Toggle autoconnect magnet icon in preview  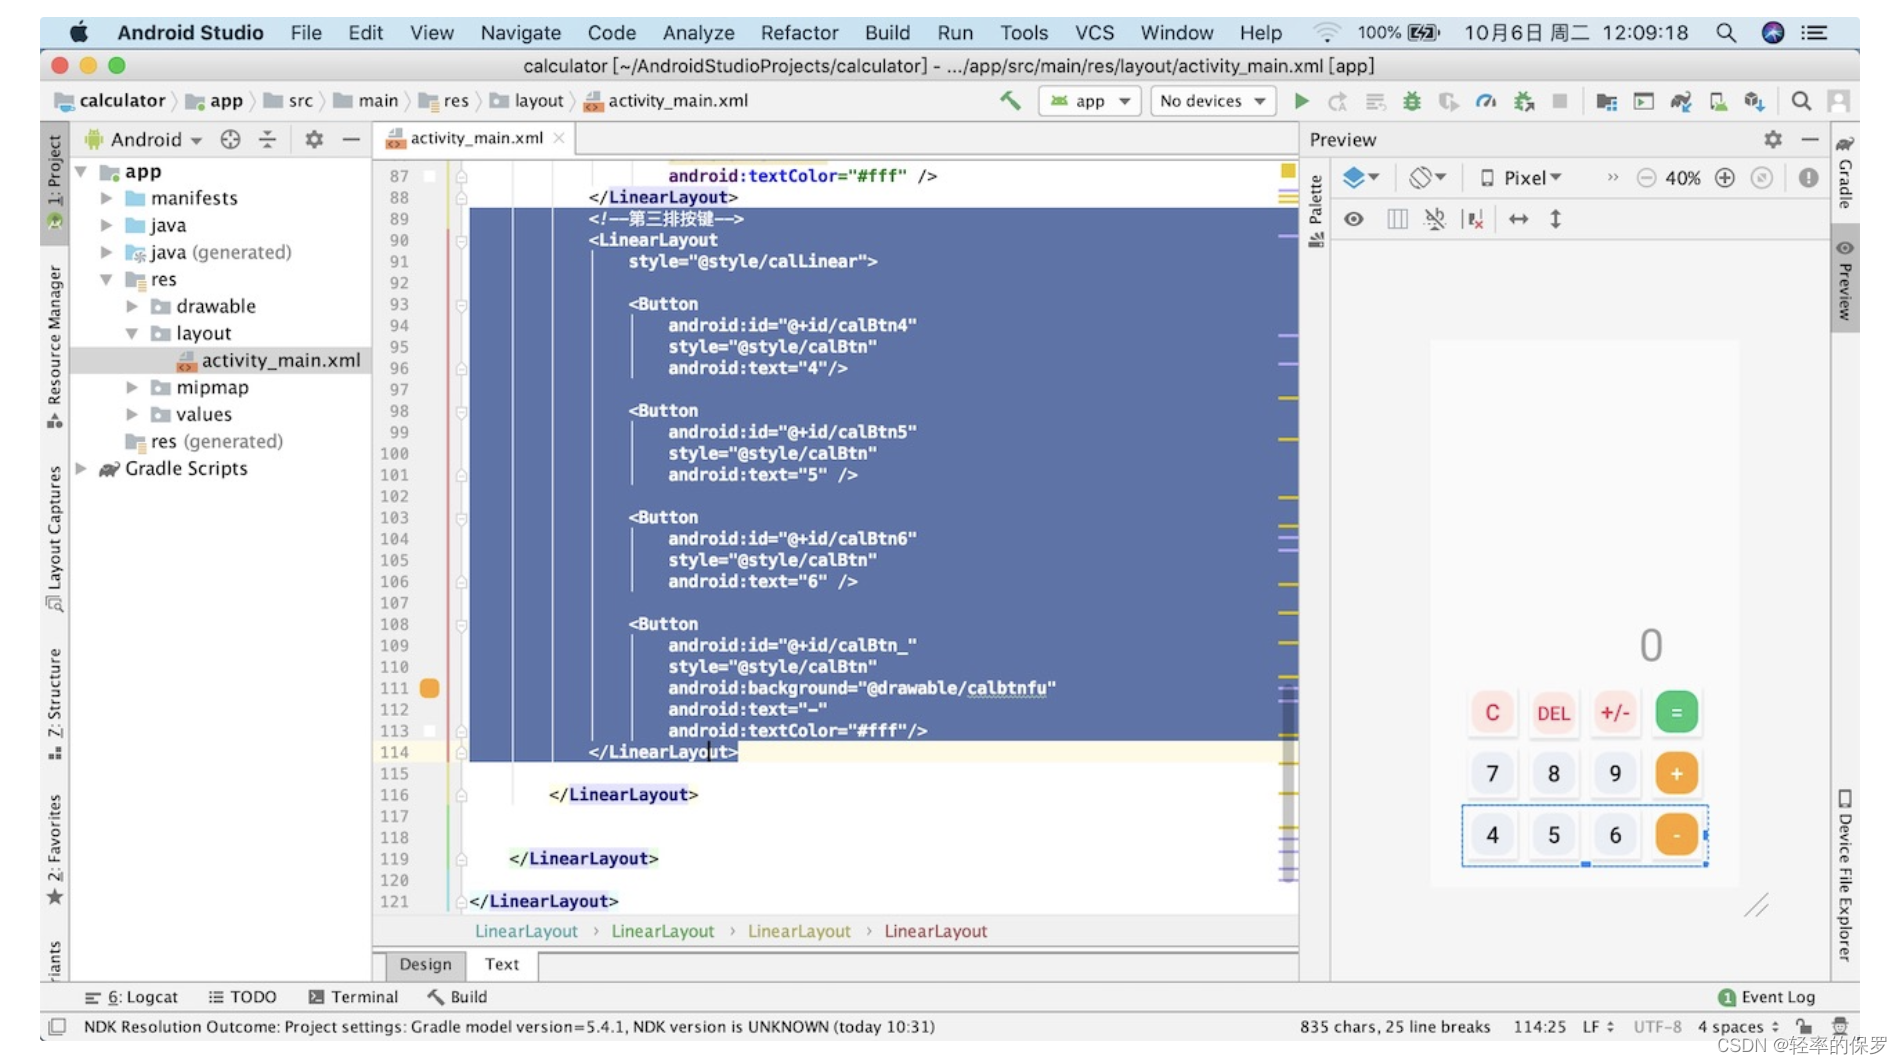(1435, 219)
